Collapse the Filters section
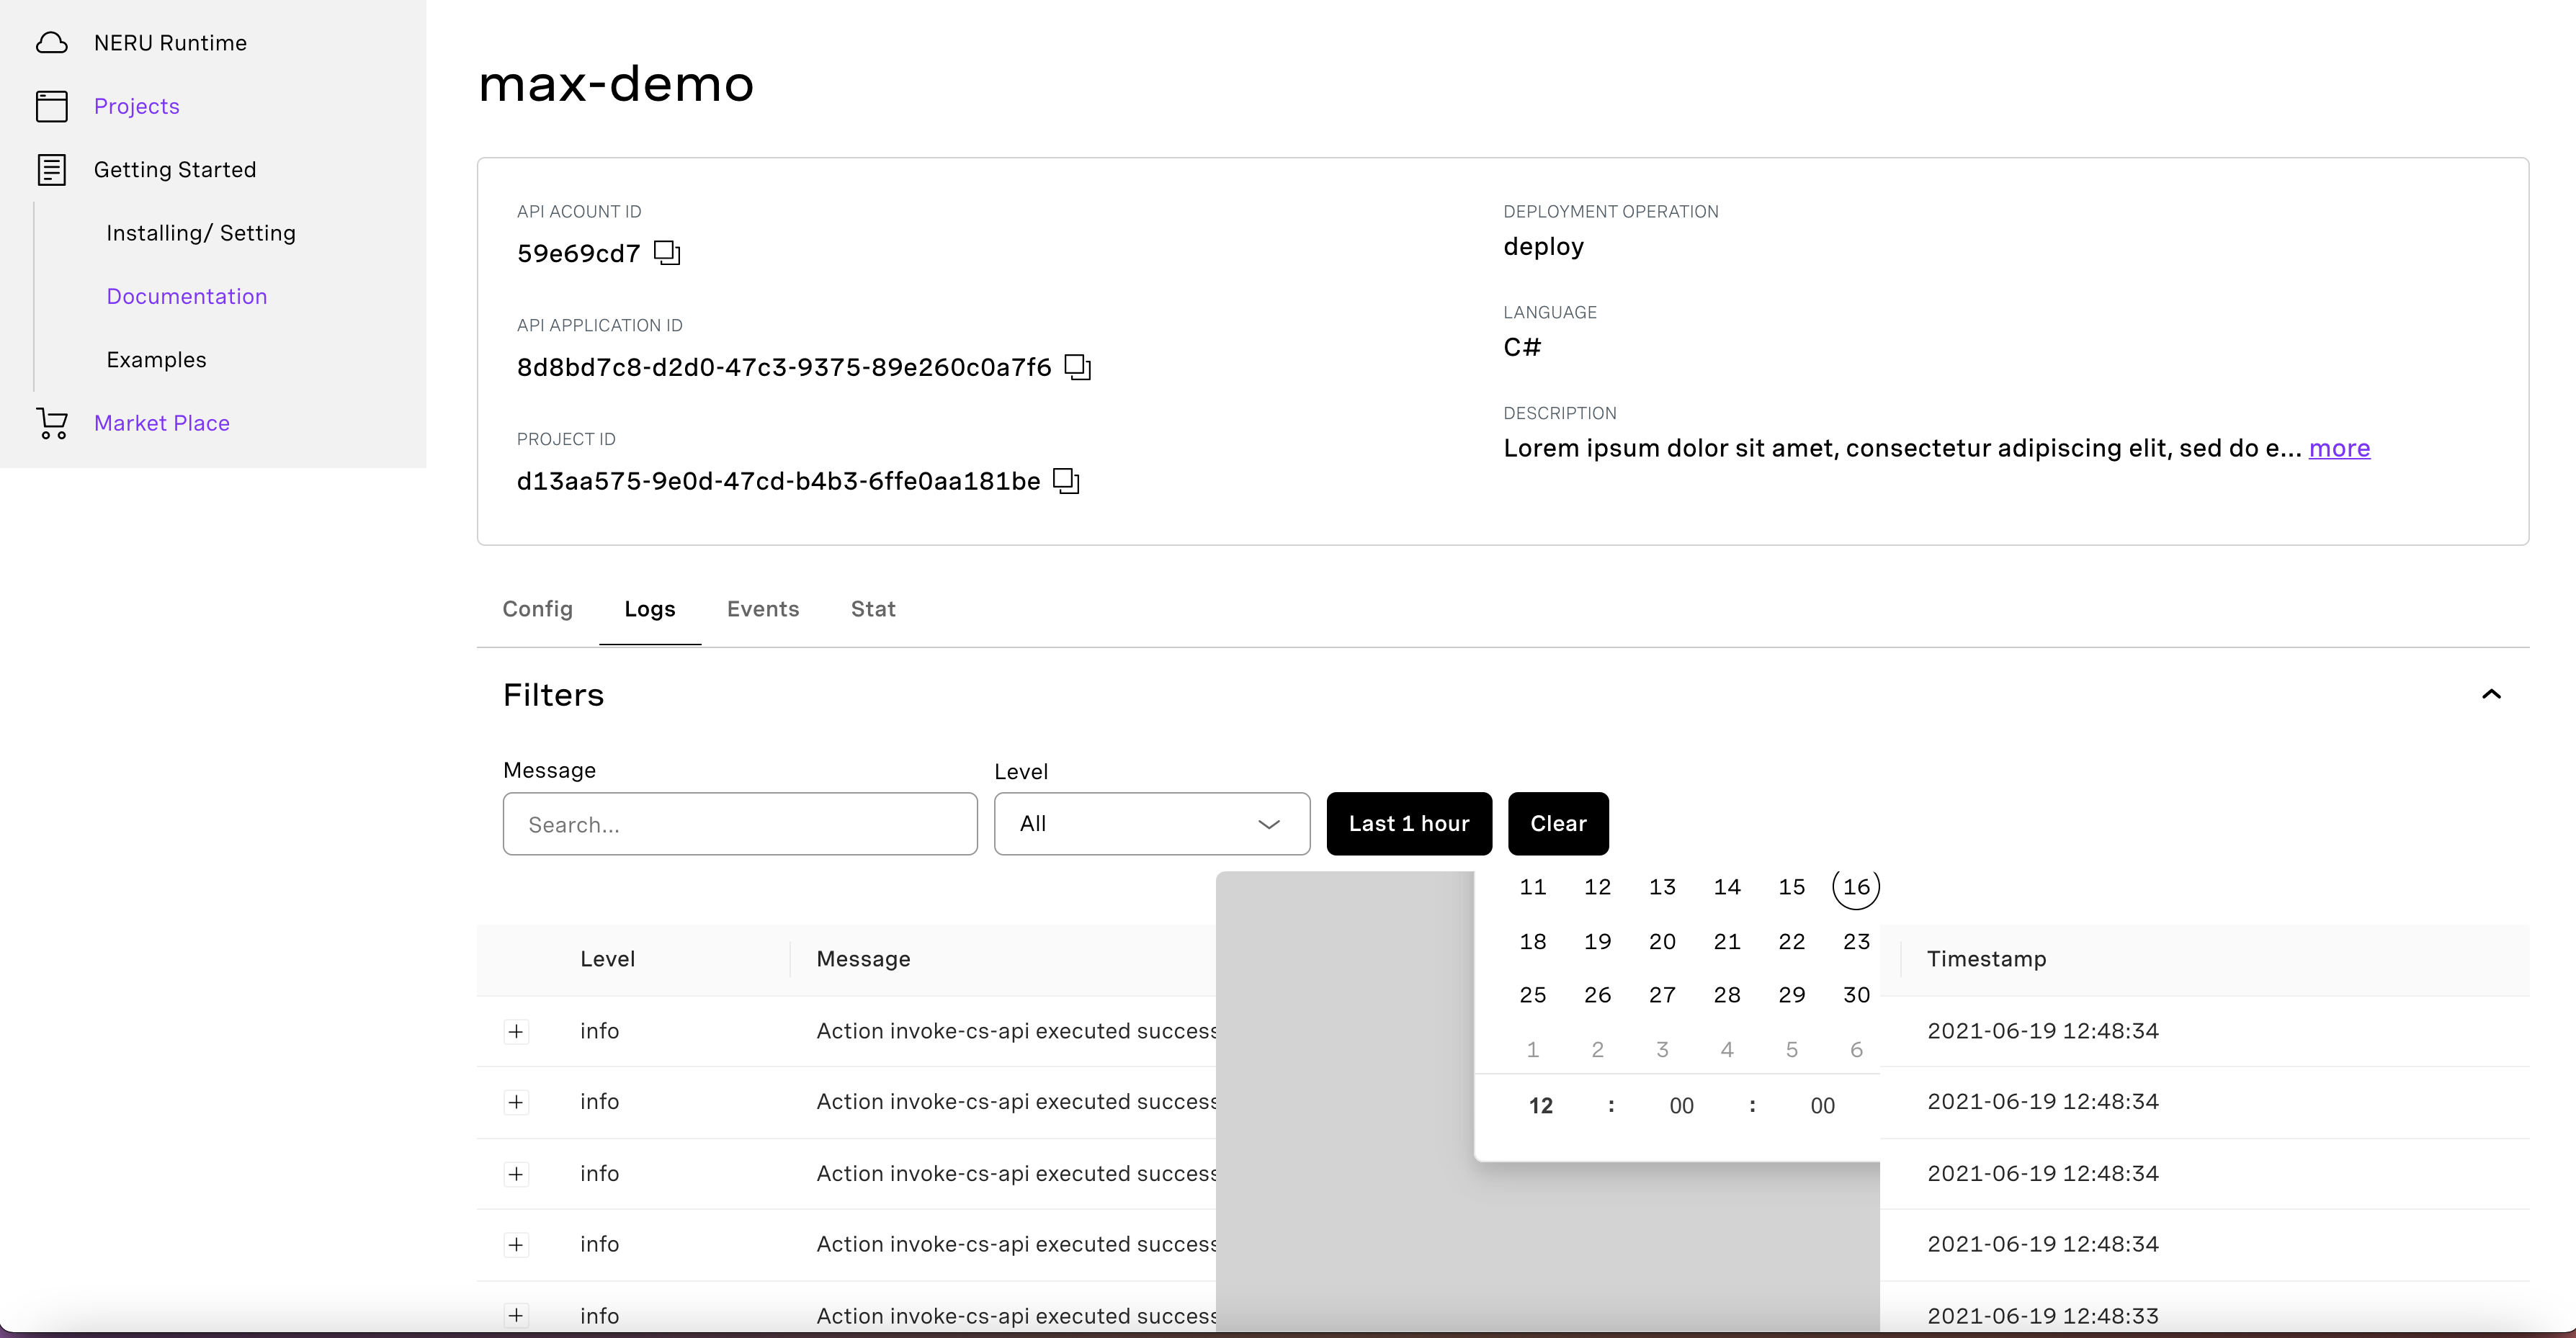The width and height of the screenshot is (2576, 1338). (x=2492, y=694)
